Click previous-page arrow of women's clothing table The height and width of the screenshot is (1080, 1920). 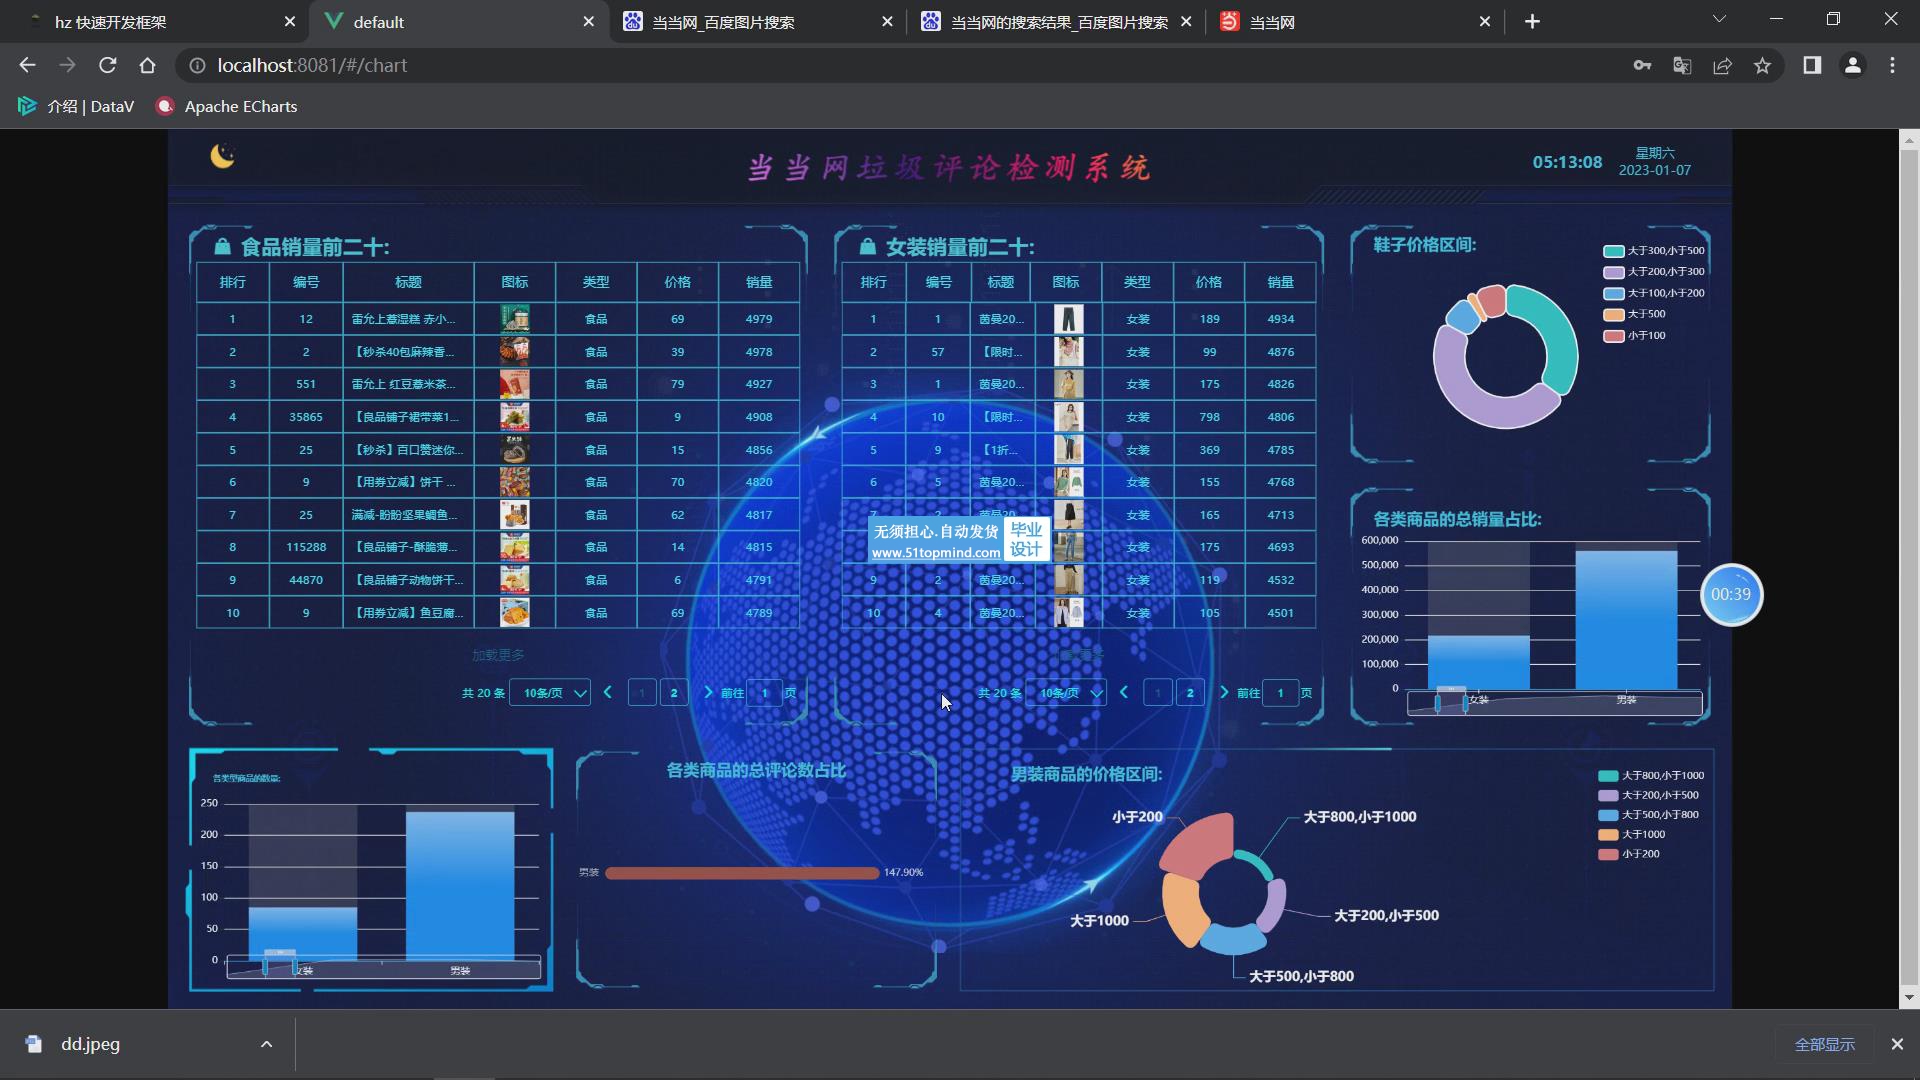click(x=1124, y=692)
